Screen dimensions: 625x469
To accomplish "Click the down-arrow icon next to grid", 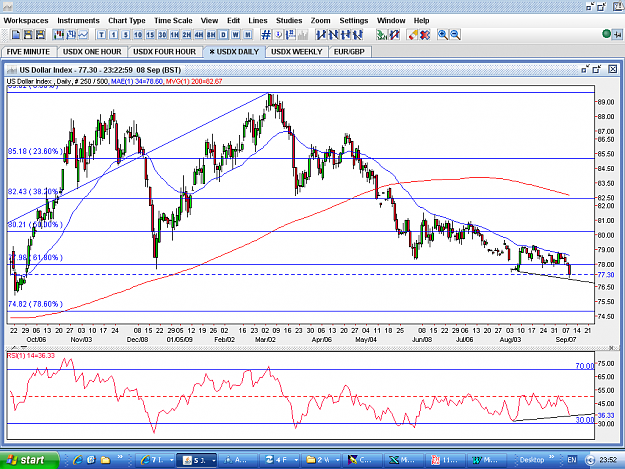I will pos(279,35).
